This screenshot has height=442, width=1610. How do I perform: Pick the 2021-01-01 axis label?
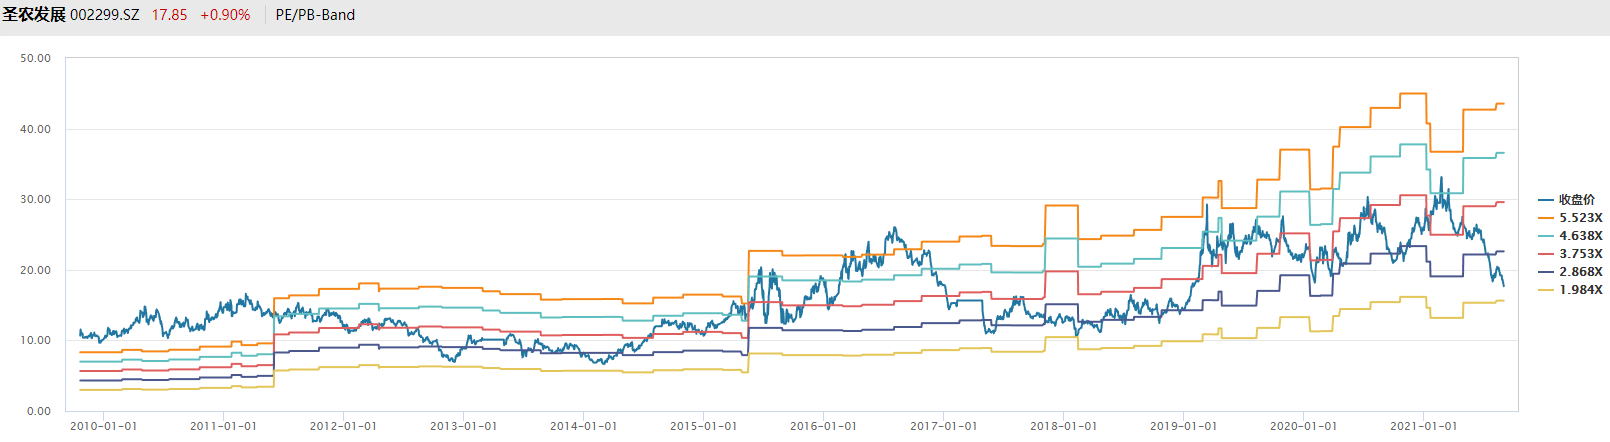1424,426
